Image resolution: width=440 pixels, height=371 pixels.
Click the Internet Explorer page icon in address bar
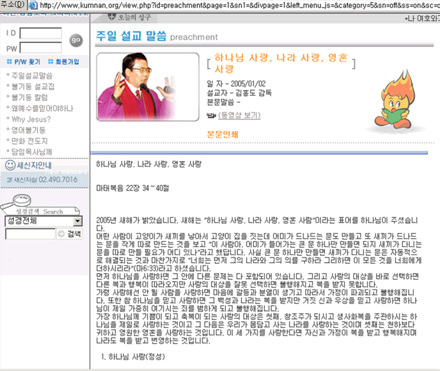click(33, 5)
